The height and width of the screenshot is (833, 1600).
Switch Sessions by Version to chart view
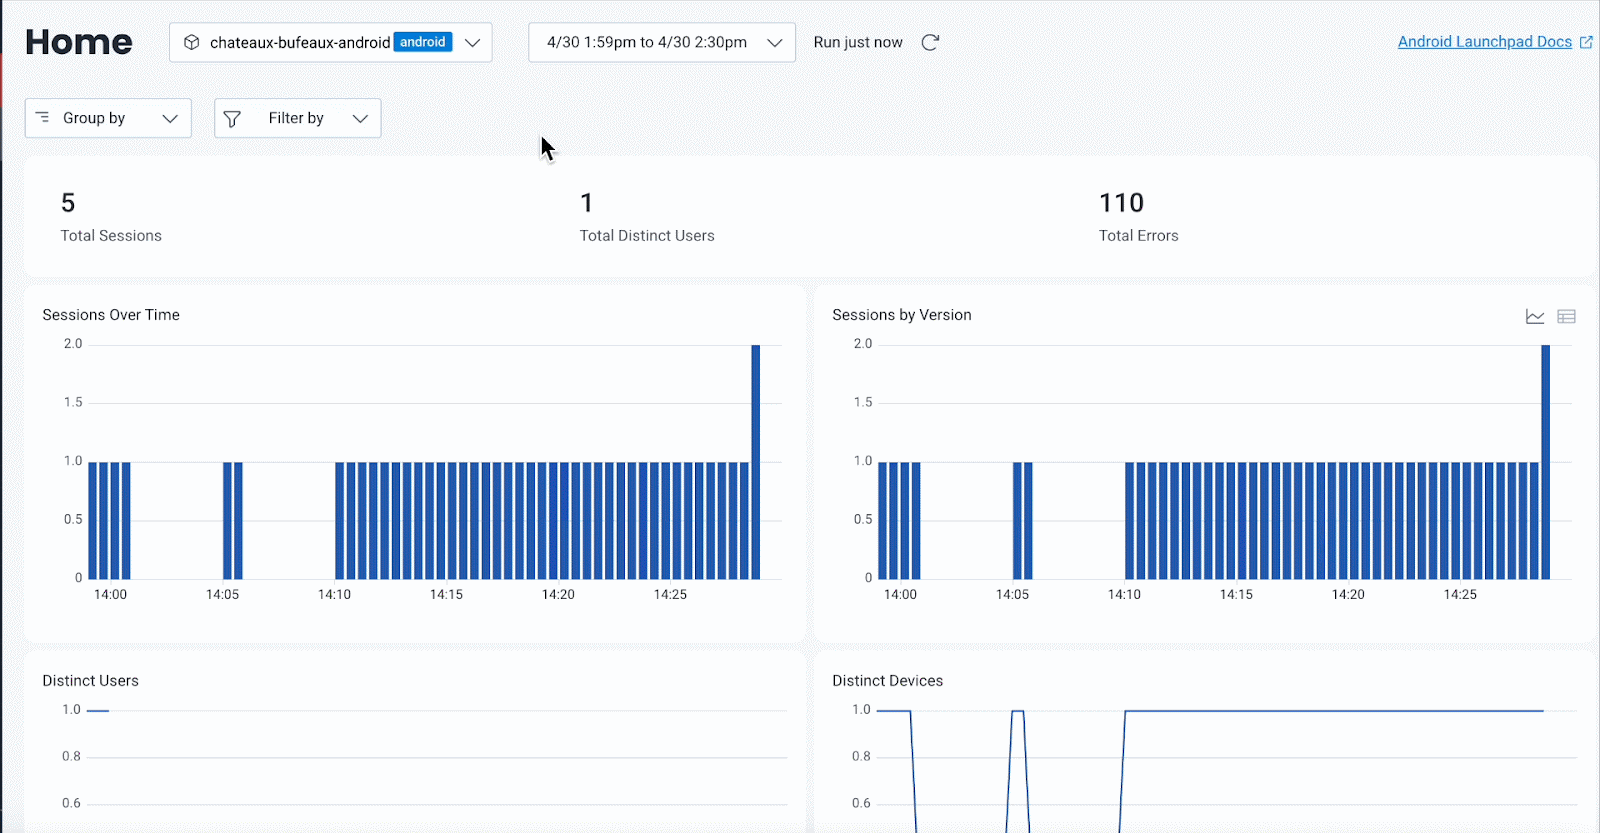(1535, 316)
